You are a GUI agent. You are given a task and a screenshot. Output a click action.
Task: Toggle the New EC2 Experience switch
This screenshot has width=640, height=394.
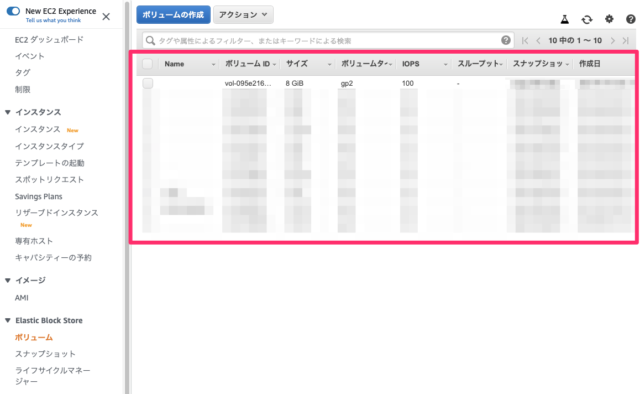(x=13, y=11)
